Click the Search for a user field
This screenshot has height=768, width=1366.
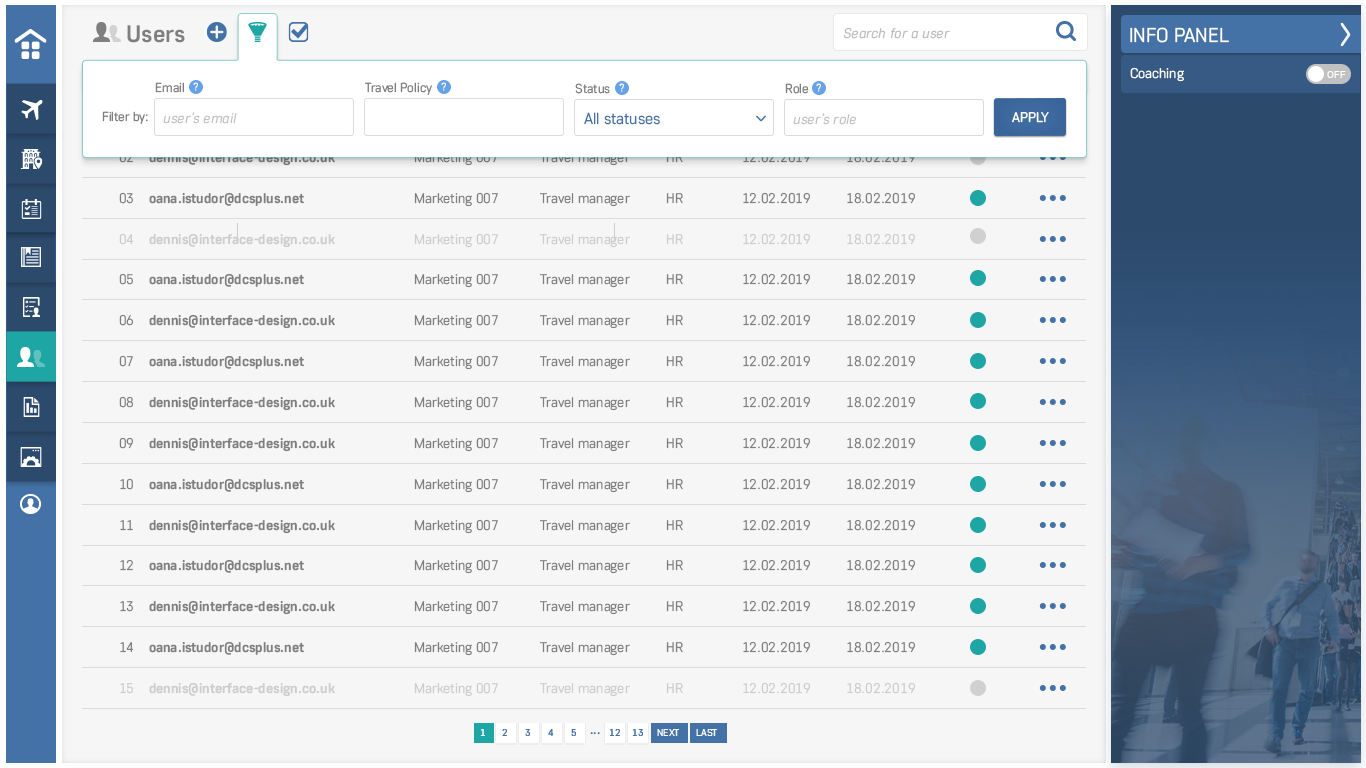[x=944, y=33]
